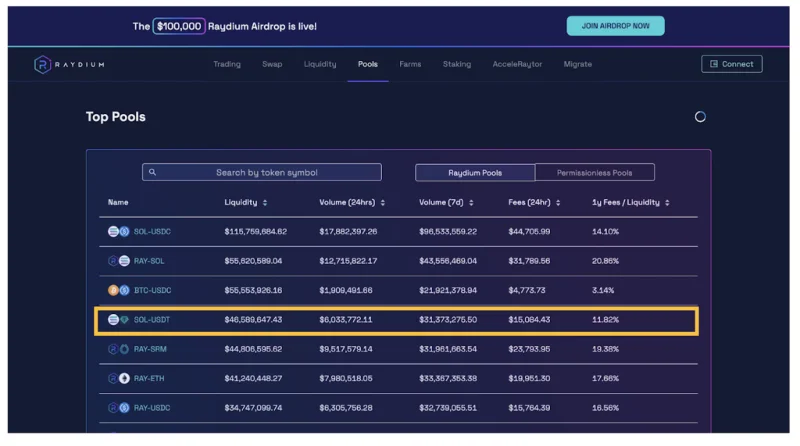
Task: Sort by Volume (24hrs) arrows
Action: (x=383, y=203)
